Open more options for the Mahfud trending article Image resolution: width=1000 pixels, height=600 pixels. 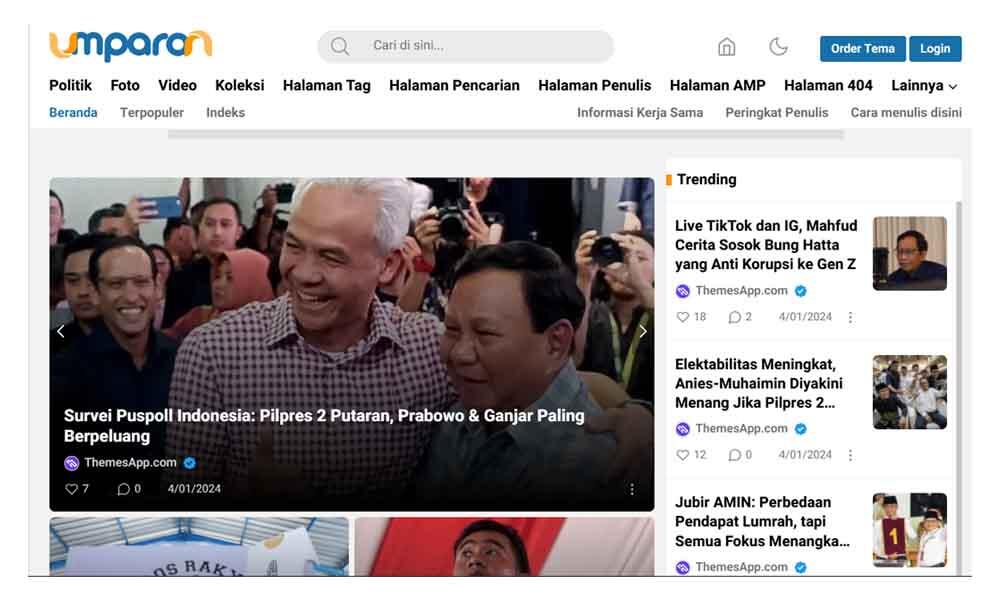(x=851, y=317)
